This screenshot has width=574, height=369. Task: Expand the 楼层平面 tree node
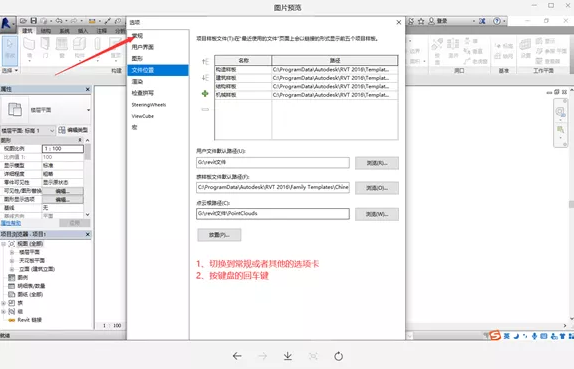[x=12, y=252]
